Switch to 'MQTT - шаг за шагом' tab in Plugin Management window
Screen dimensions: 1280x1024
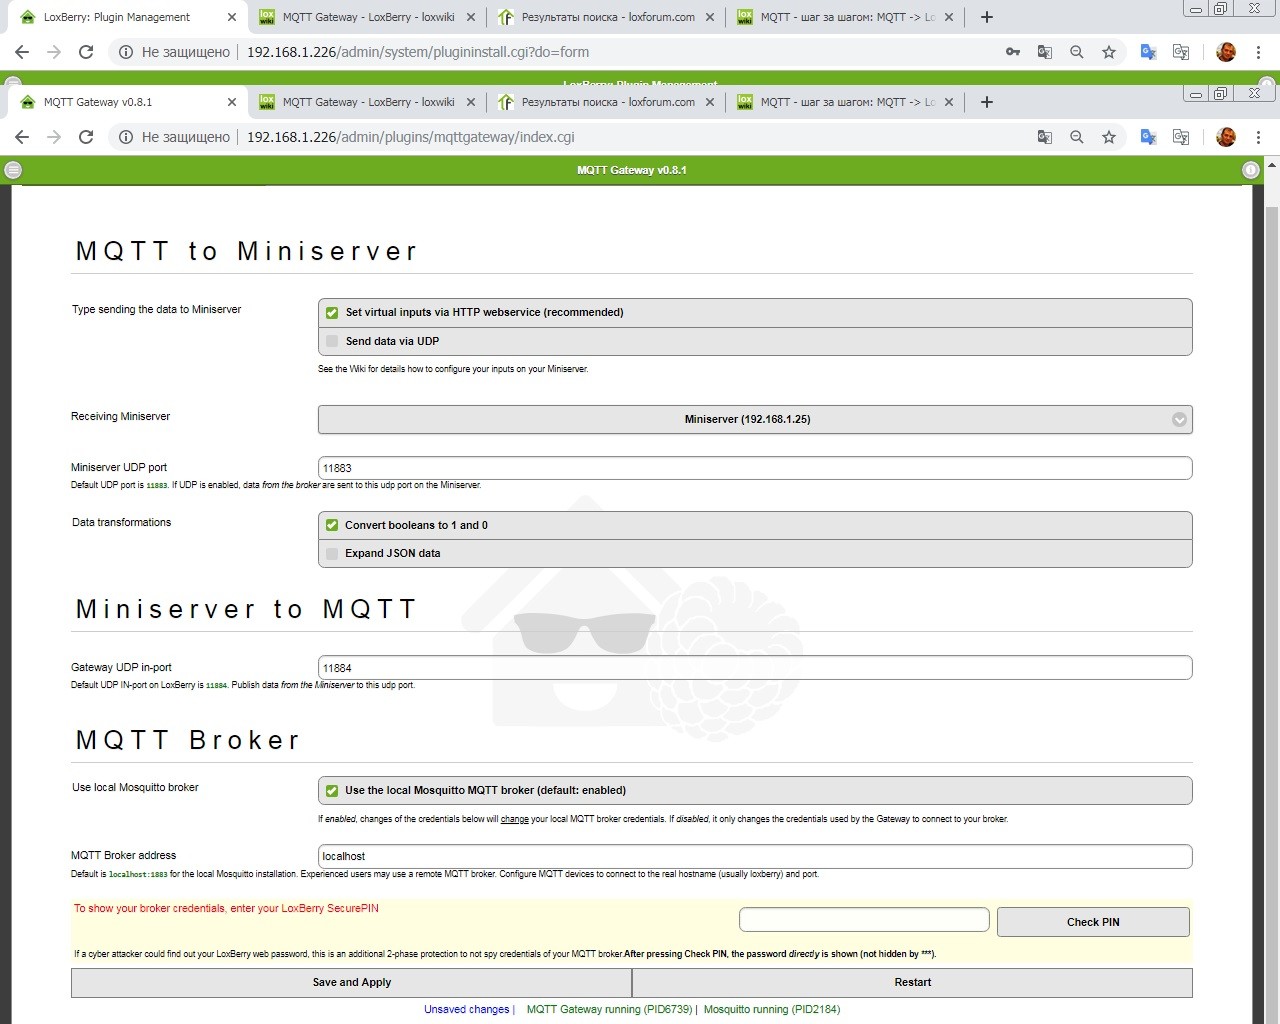pyautogui.click(x=845, y=17)
